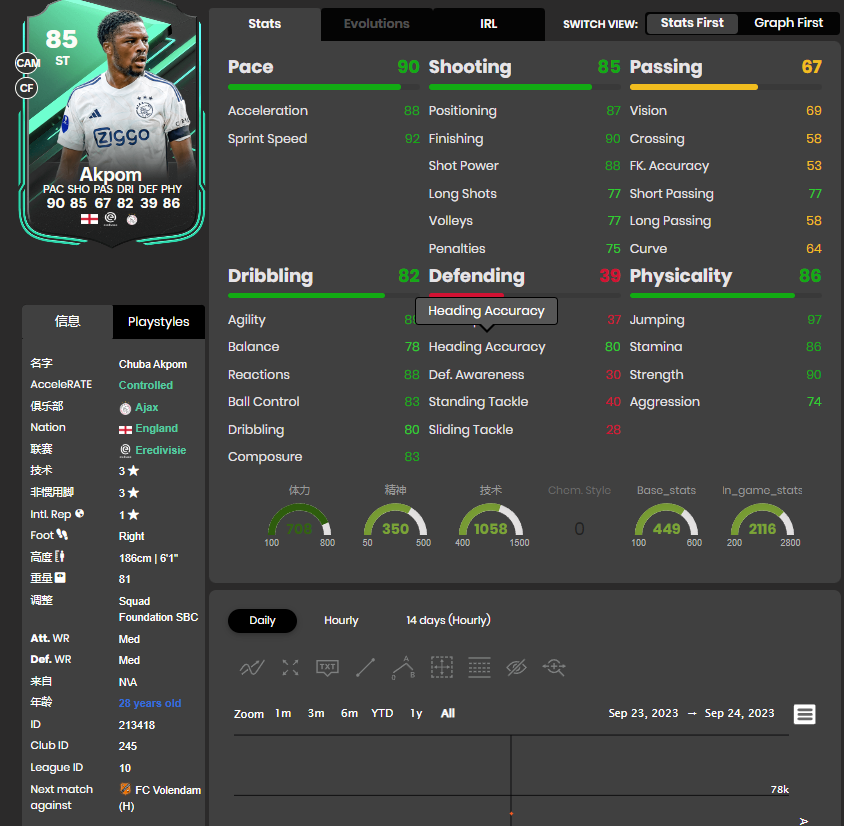Open the Evolutions tab
Image resolution: width=844 pixels, height=826 pixels.
tap(377, 24)
